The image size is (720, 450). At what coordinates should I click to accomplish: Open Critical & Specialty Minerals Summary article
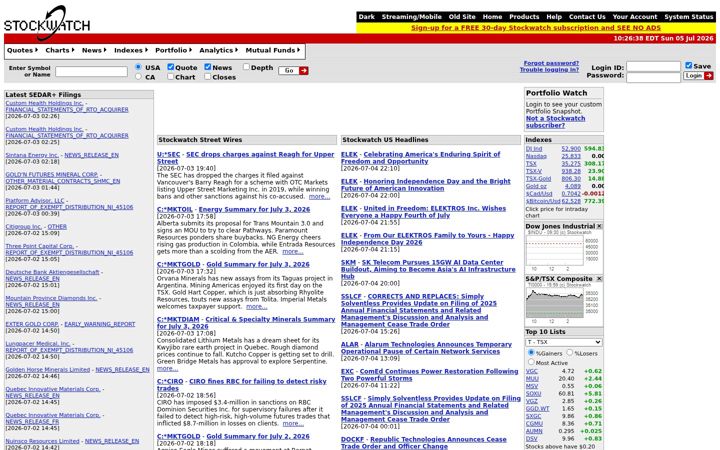[x=246, y=323]
